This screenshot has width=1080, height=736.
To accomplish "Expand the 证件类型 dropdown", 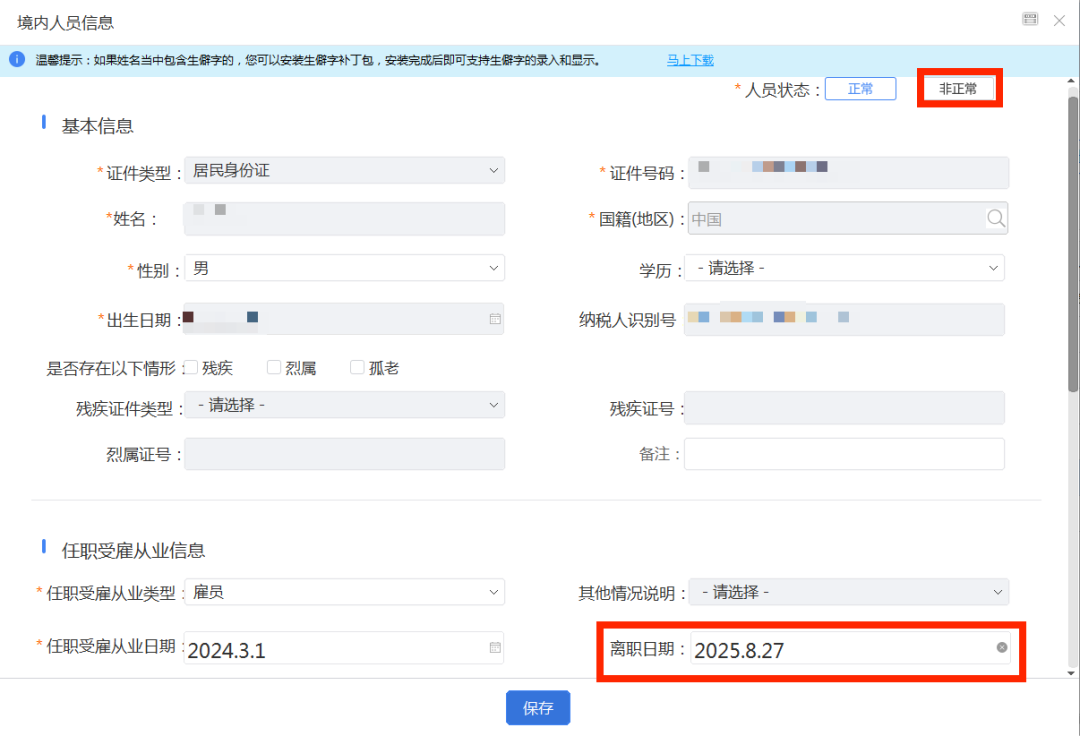I will point(345,171).
